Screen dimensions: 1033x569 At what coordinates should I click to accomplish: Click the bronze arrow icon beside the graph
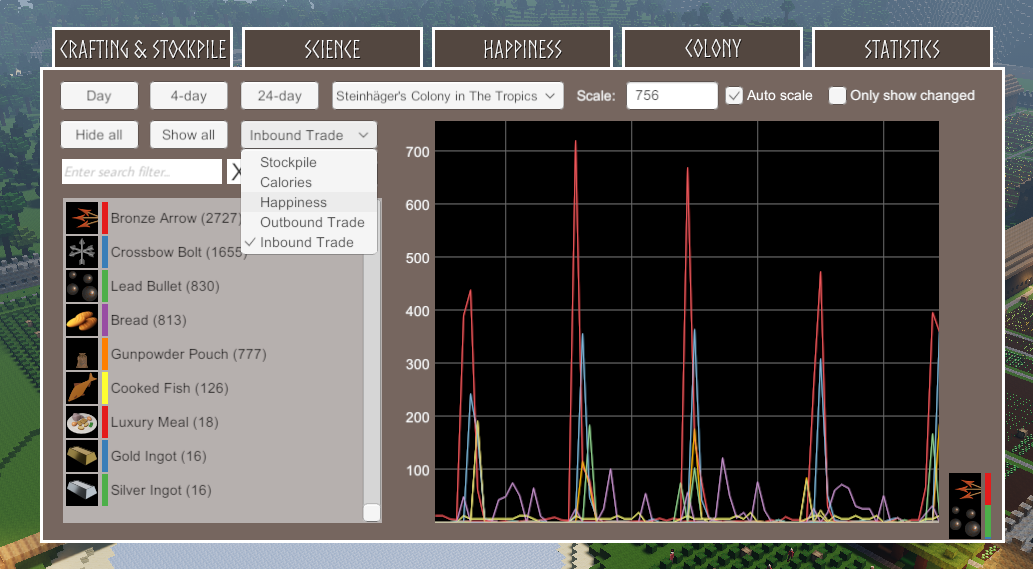(966, 489)
